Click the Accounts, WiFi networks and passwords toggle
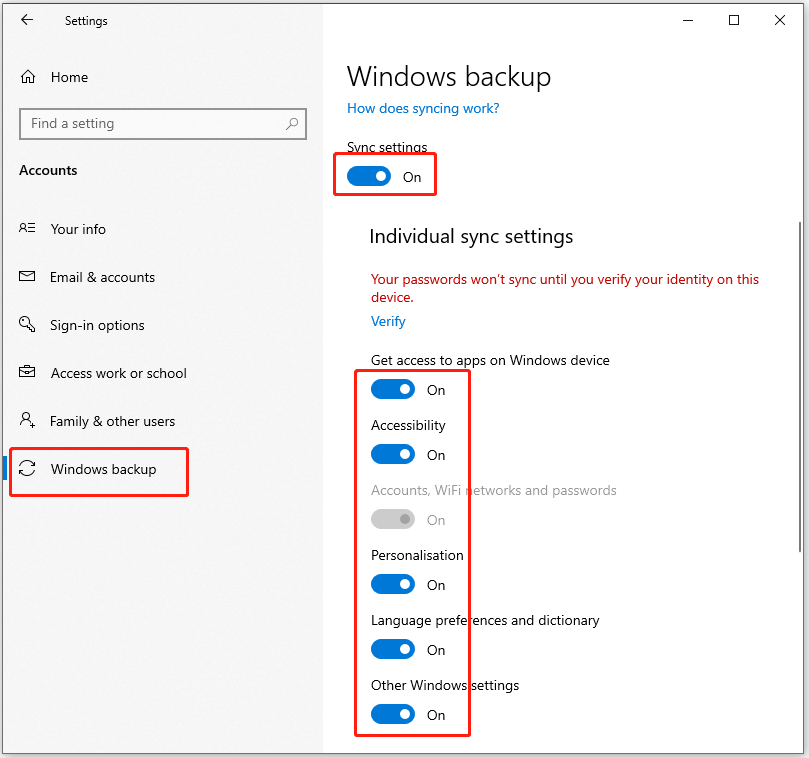The width and height of the screenshot is (809, 758). click(x=393, y=520)
